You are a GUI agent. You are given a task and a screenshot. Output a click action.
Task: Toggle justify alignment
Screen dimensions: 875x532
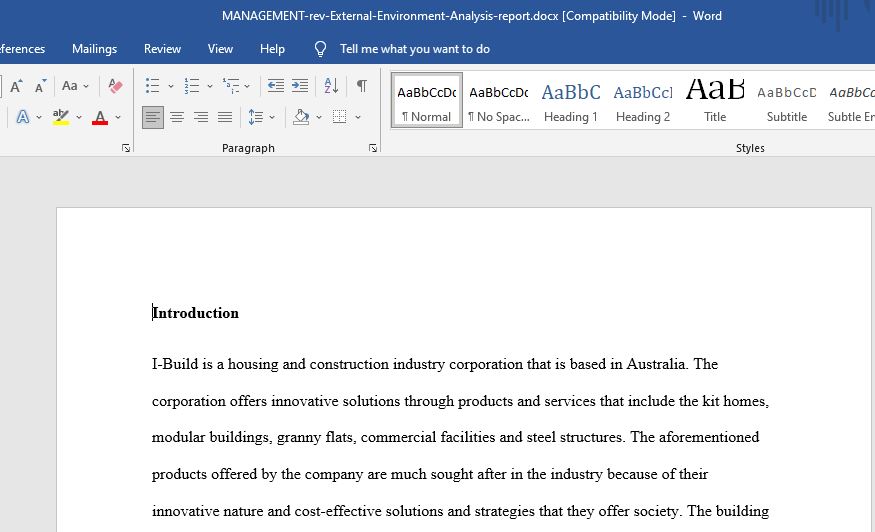[x=225, y=117]
